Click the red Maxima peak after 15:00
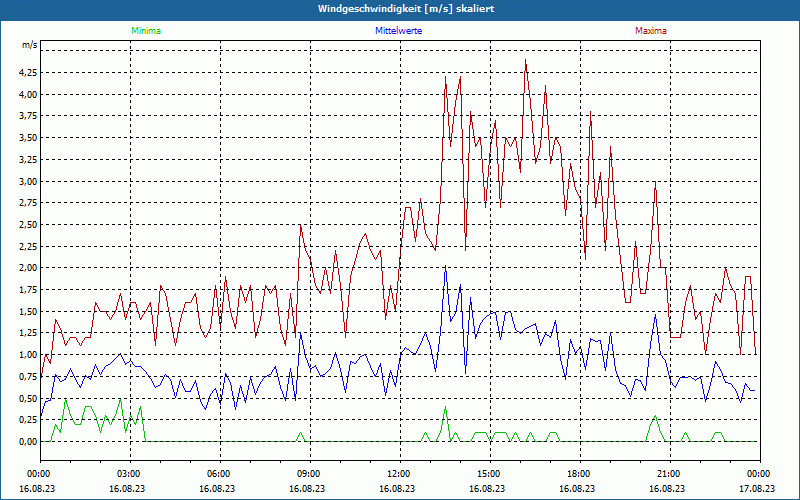This screenshot has height=500, width=800. coord(526,60)
